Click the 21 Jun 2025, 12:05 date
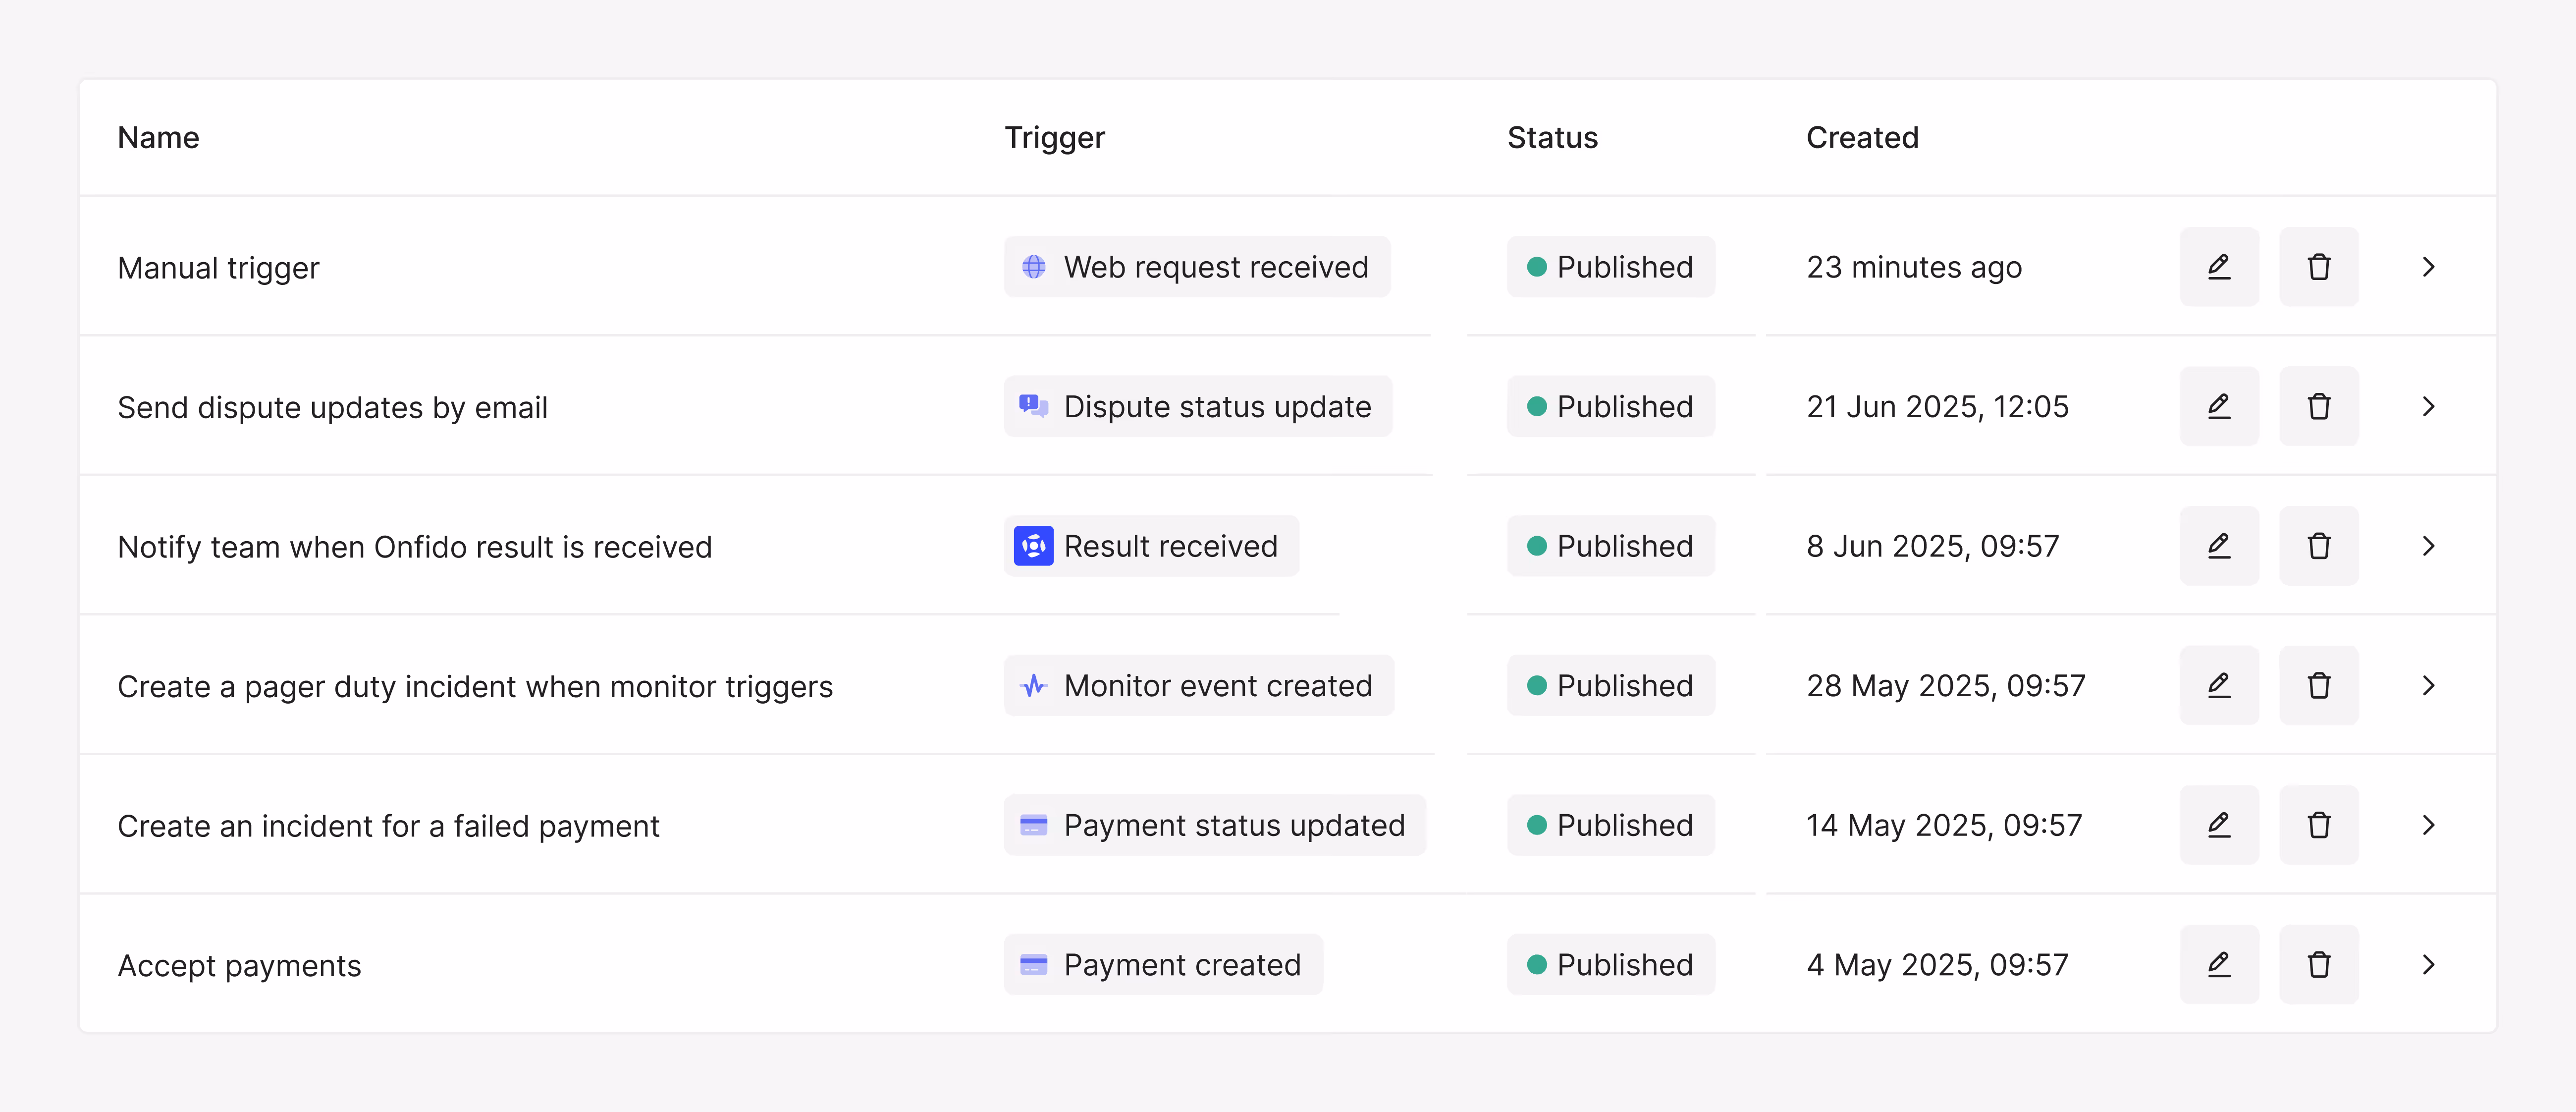Image resolution: width=2576 pixels, height=1112 pixels. pyautogui.click(x=1937, y=406)
